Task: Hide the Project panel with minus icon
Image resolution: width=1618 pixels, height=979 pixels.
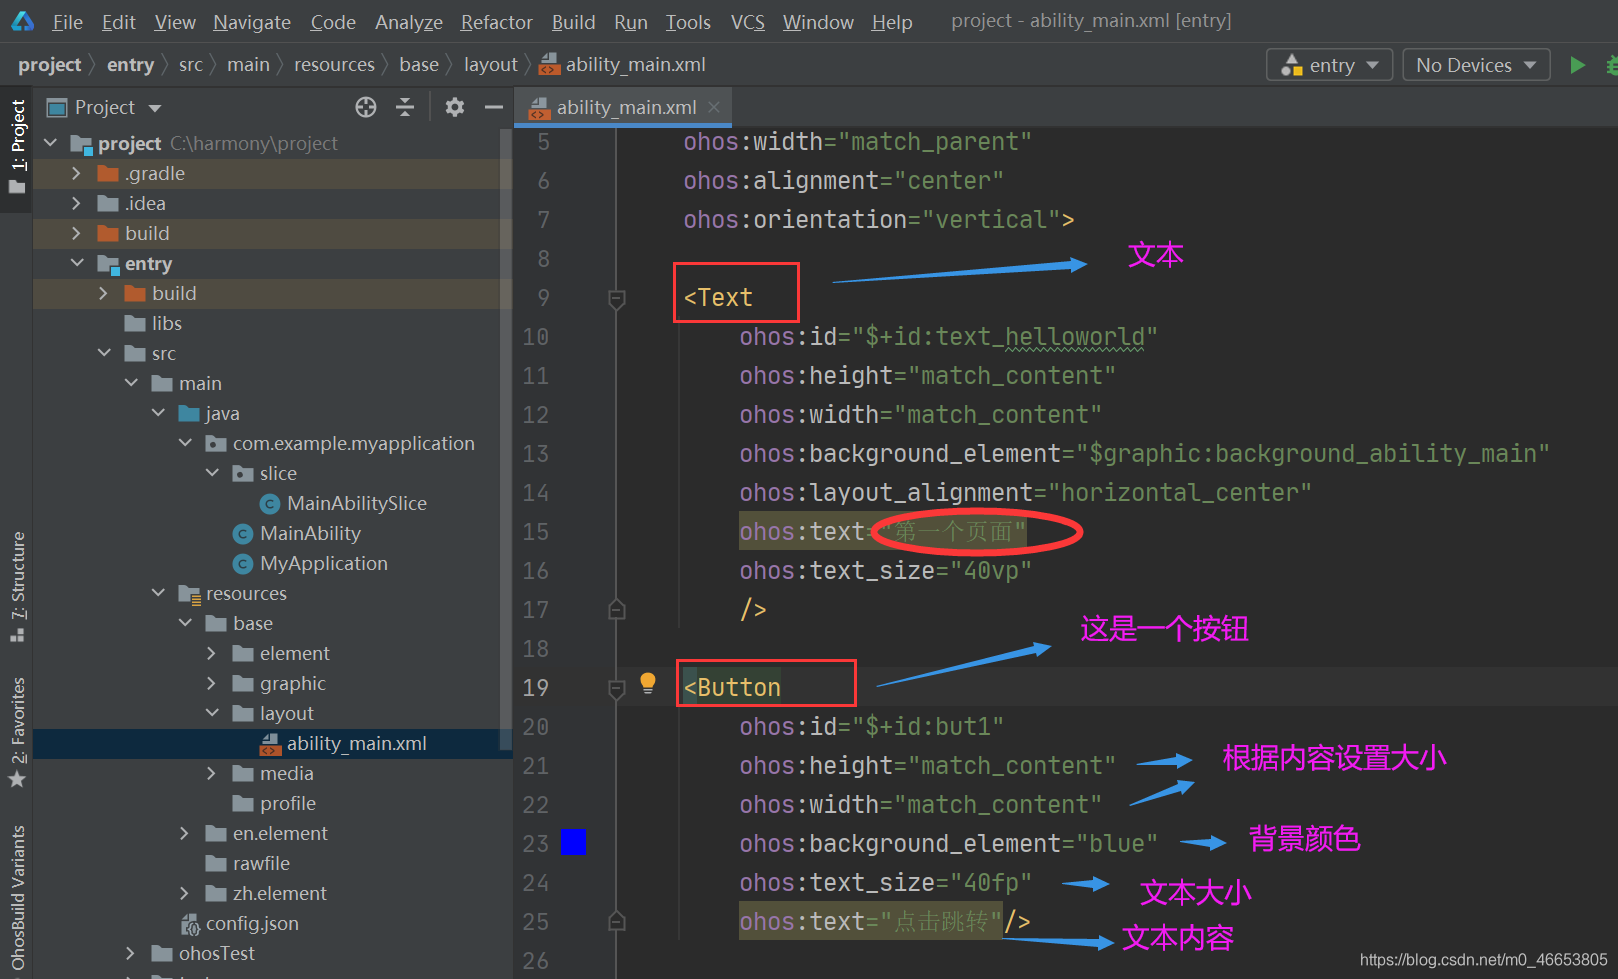Action: coord(493,107)
